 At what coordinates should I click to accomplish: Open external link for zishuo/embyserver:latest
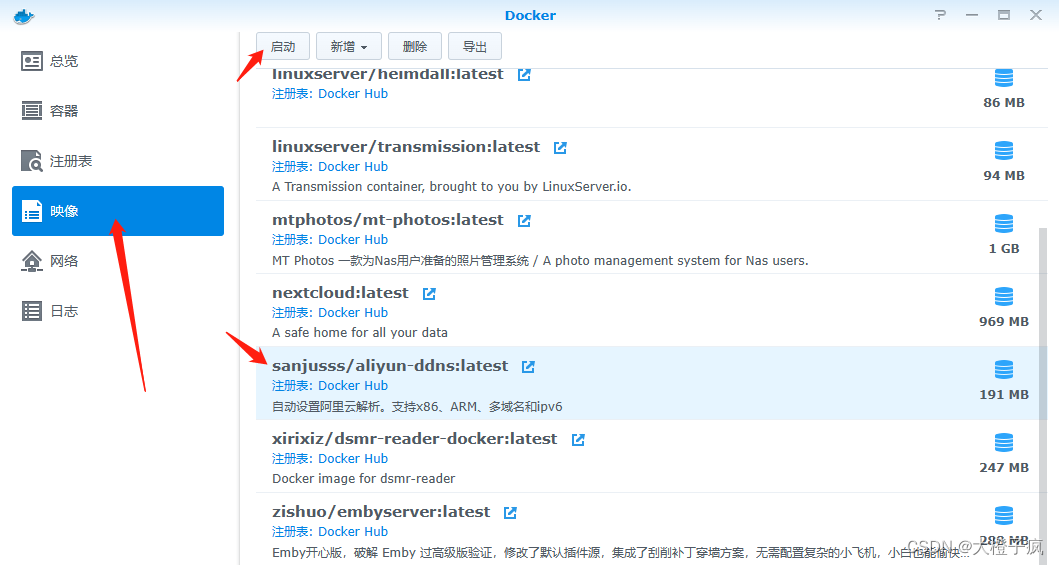[x=510, y=512]
